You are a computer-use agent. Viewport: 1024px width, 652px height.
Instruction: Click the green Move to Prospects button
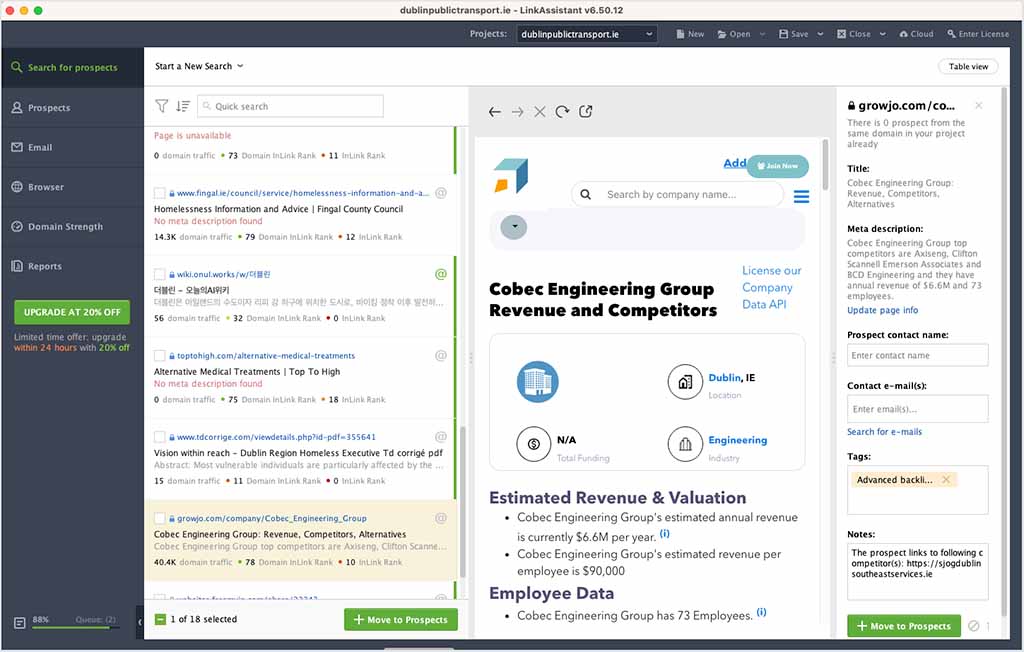pos(400,619)
